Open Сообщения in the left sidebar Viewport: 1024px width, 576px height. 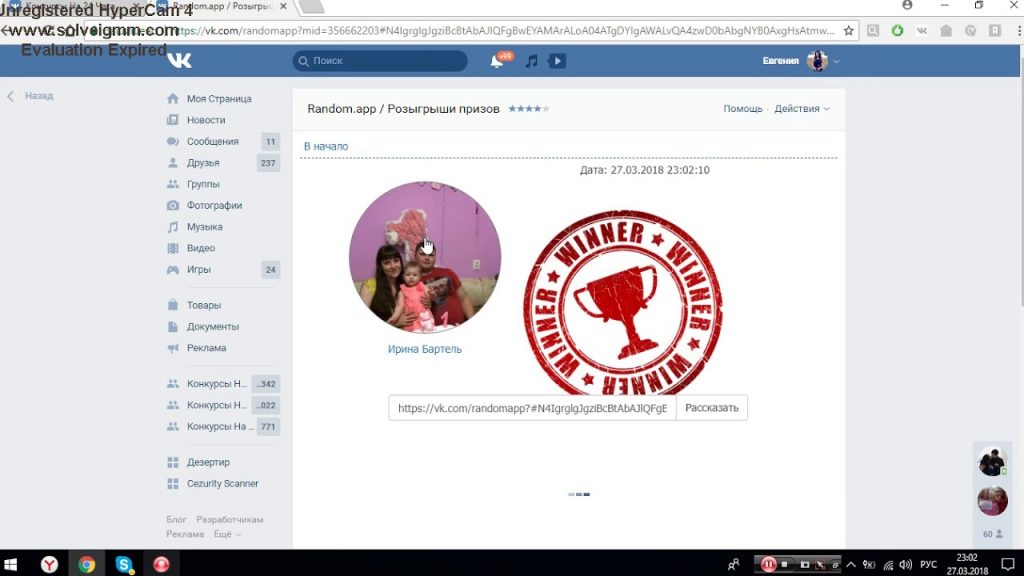[212, 142]
